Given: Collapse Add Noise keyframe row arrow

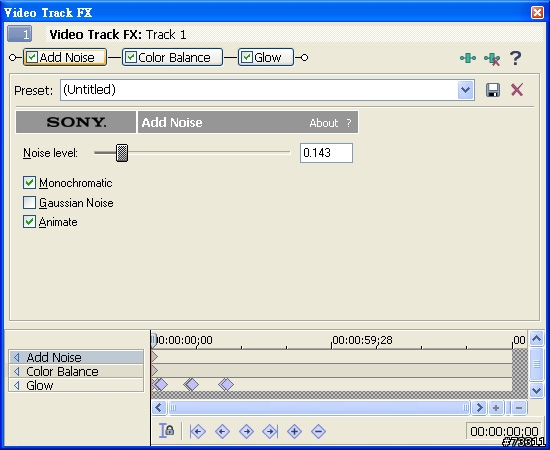Looking at the screenshot, I should pyautogui.click(x=16, y=357).
